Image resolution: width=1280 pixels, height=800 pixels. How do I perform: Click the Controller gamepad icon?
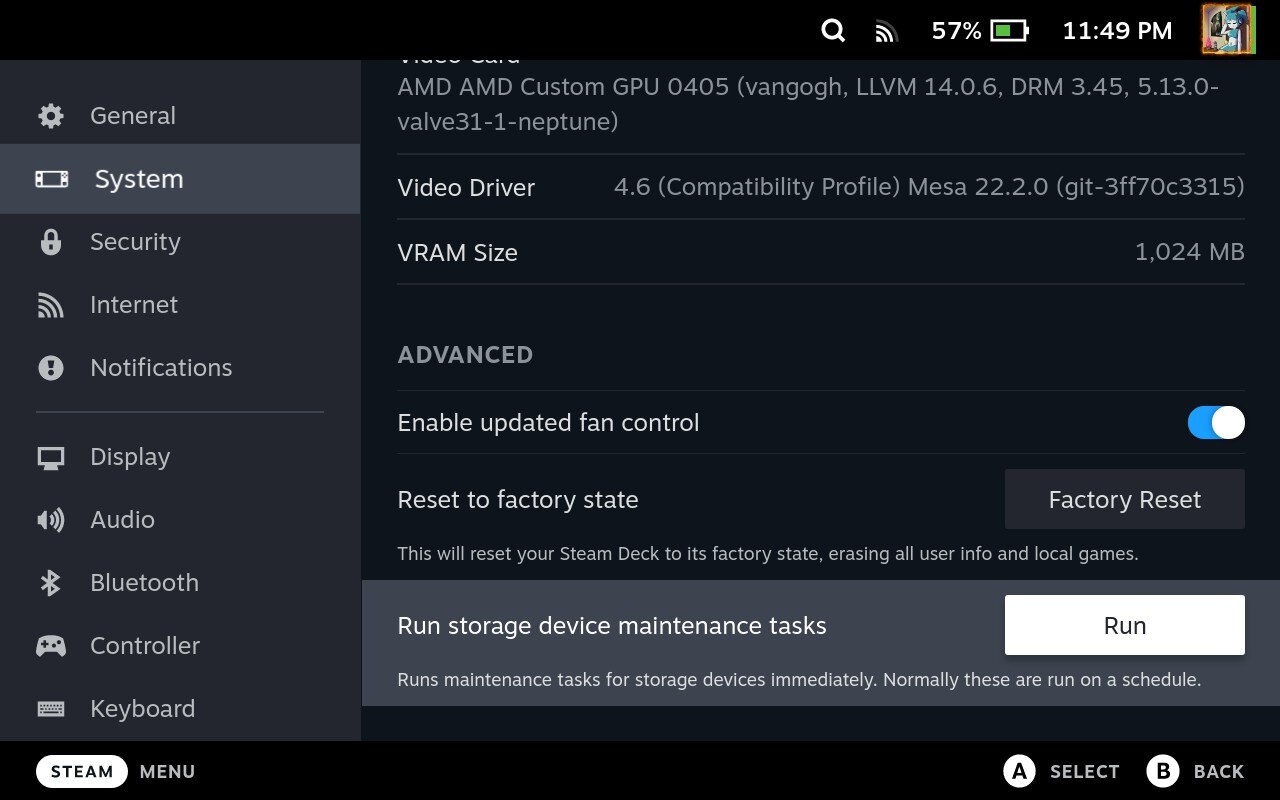(51, 646)
